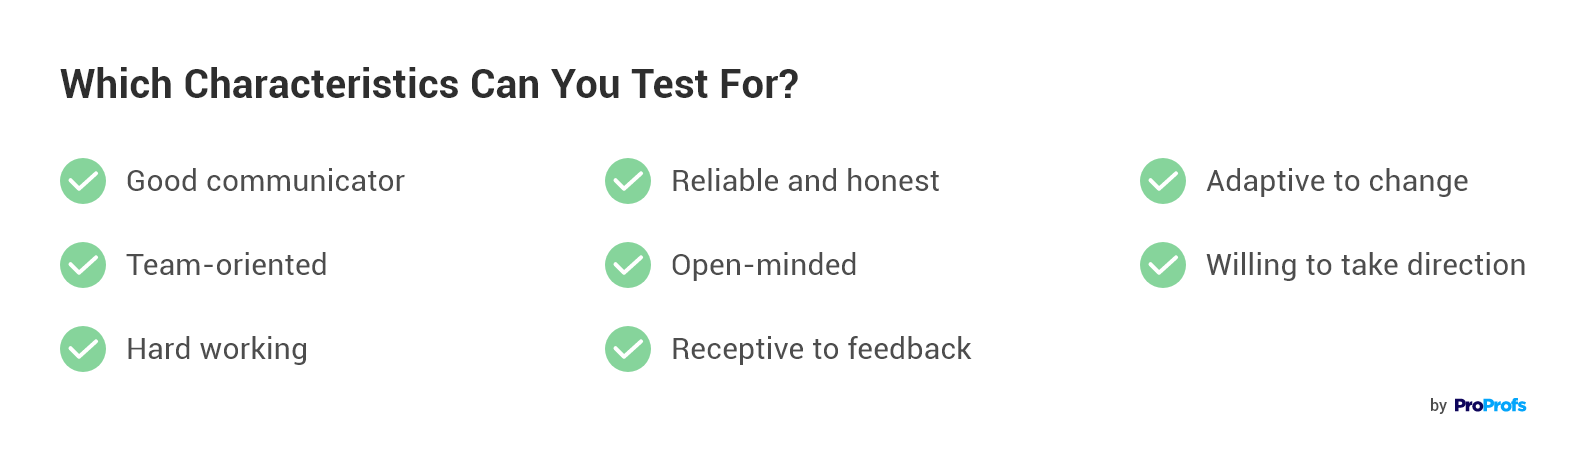Viewport: 1586px width, 465px height.
Task: Click the checkmark beside Good communicator
Action: [83, 181]
